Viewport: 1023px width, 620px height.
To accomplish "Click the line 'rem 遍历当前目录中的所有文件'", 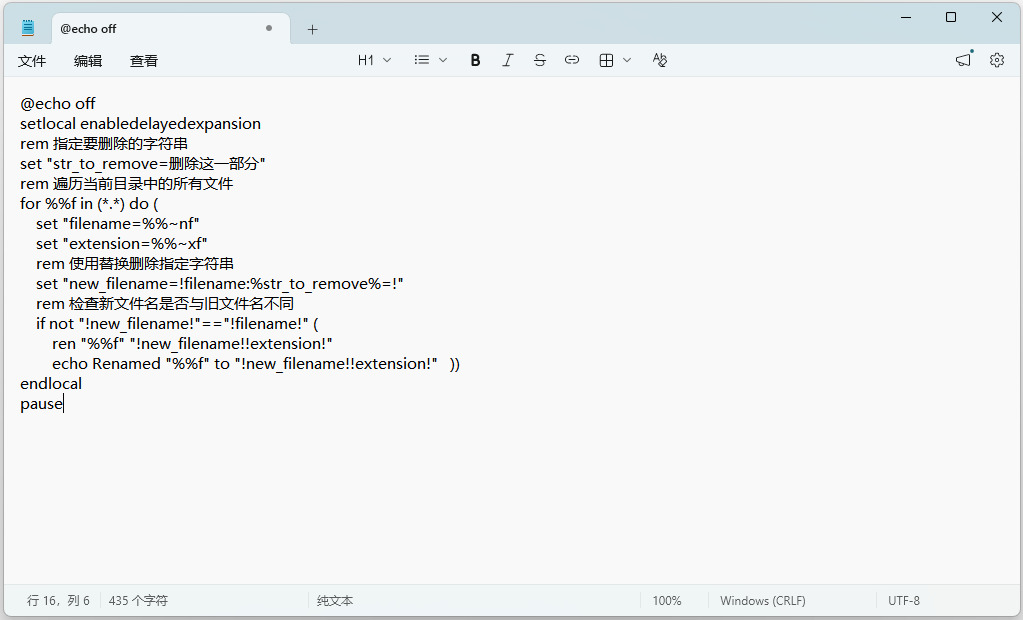I will coord(127,184).
